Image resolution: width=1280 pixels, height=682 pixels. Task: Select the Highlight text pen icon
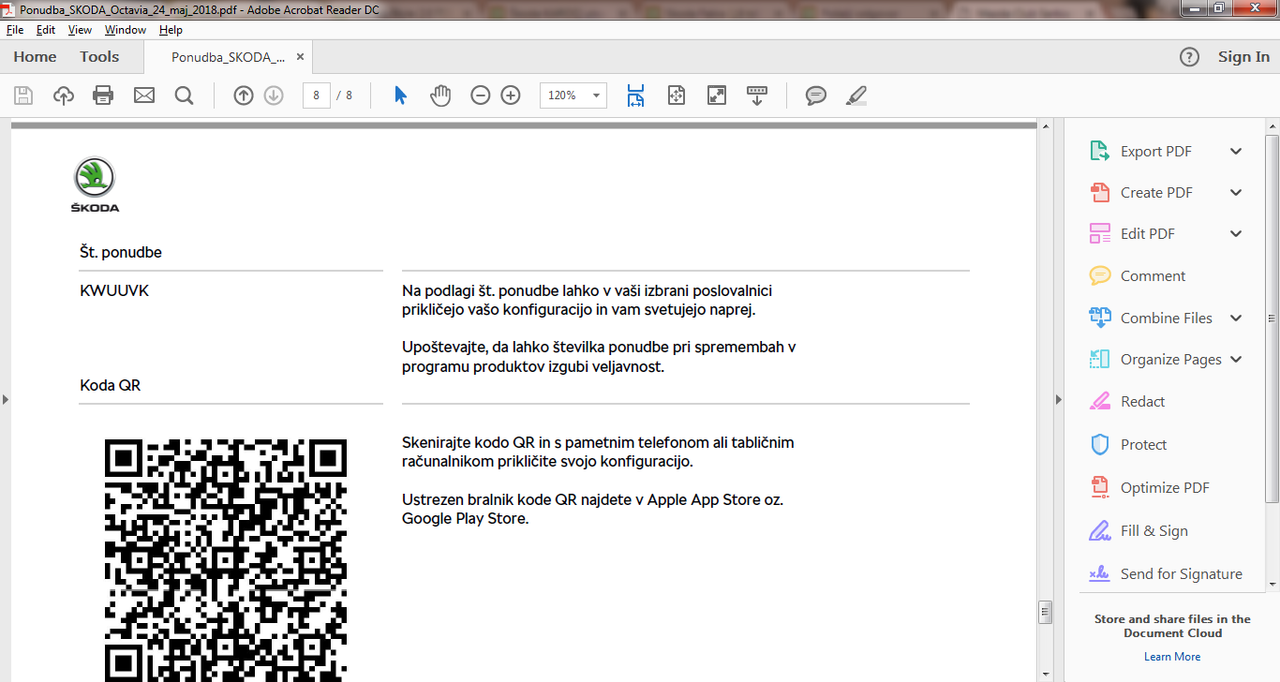click(856, 96)
